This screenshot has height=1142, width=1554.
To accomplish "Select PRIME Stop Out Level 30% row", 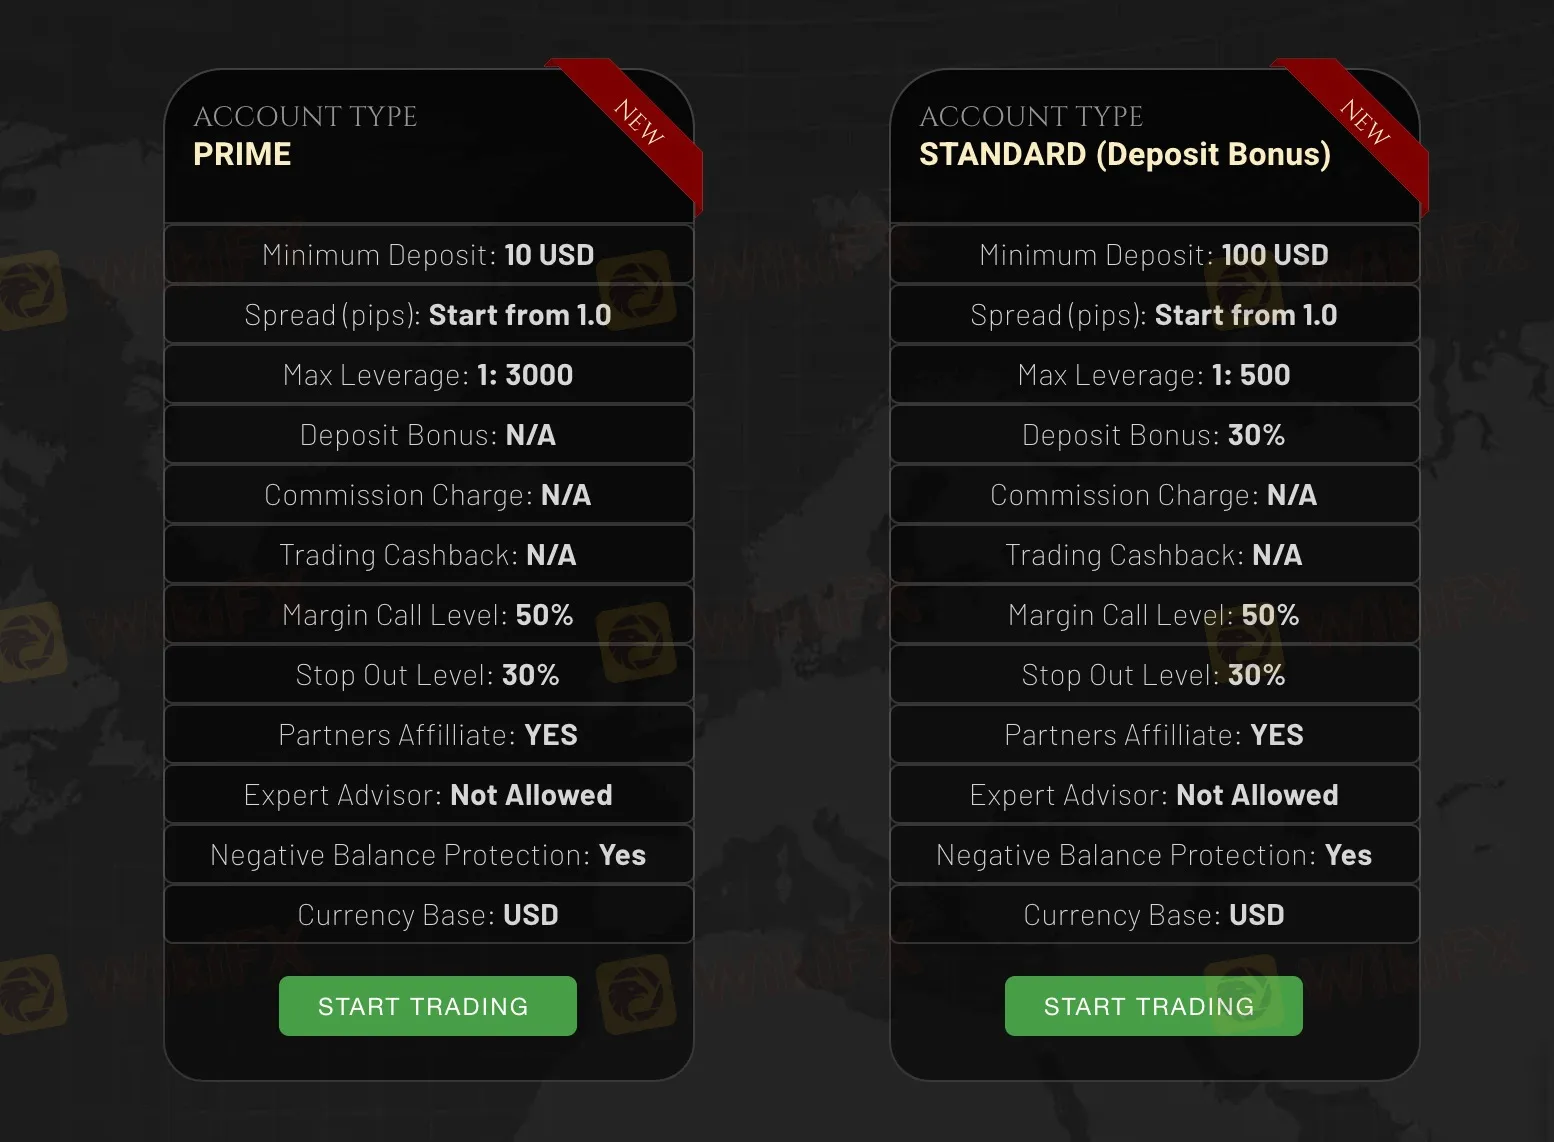I will 429,674.
